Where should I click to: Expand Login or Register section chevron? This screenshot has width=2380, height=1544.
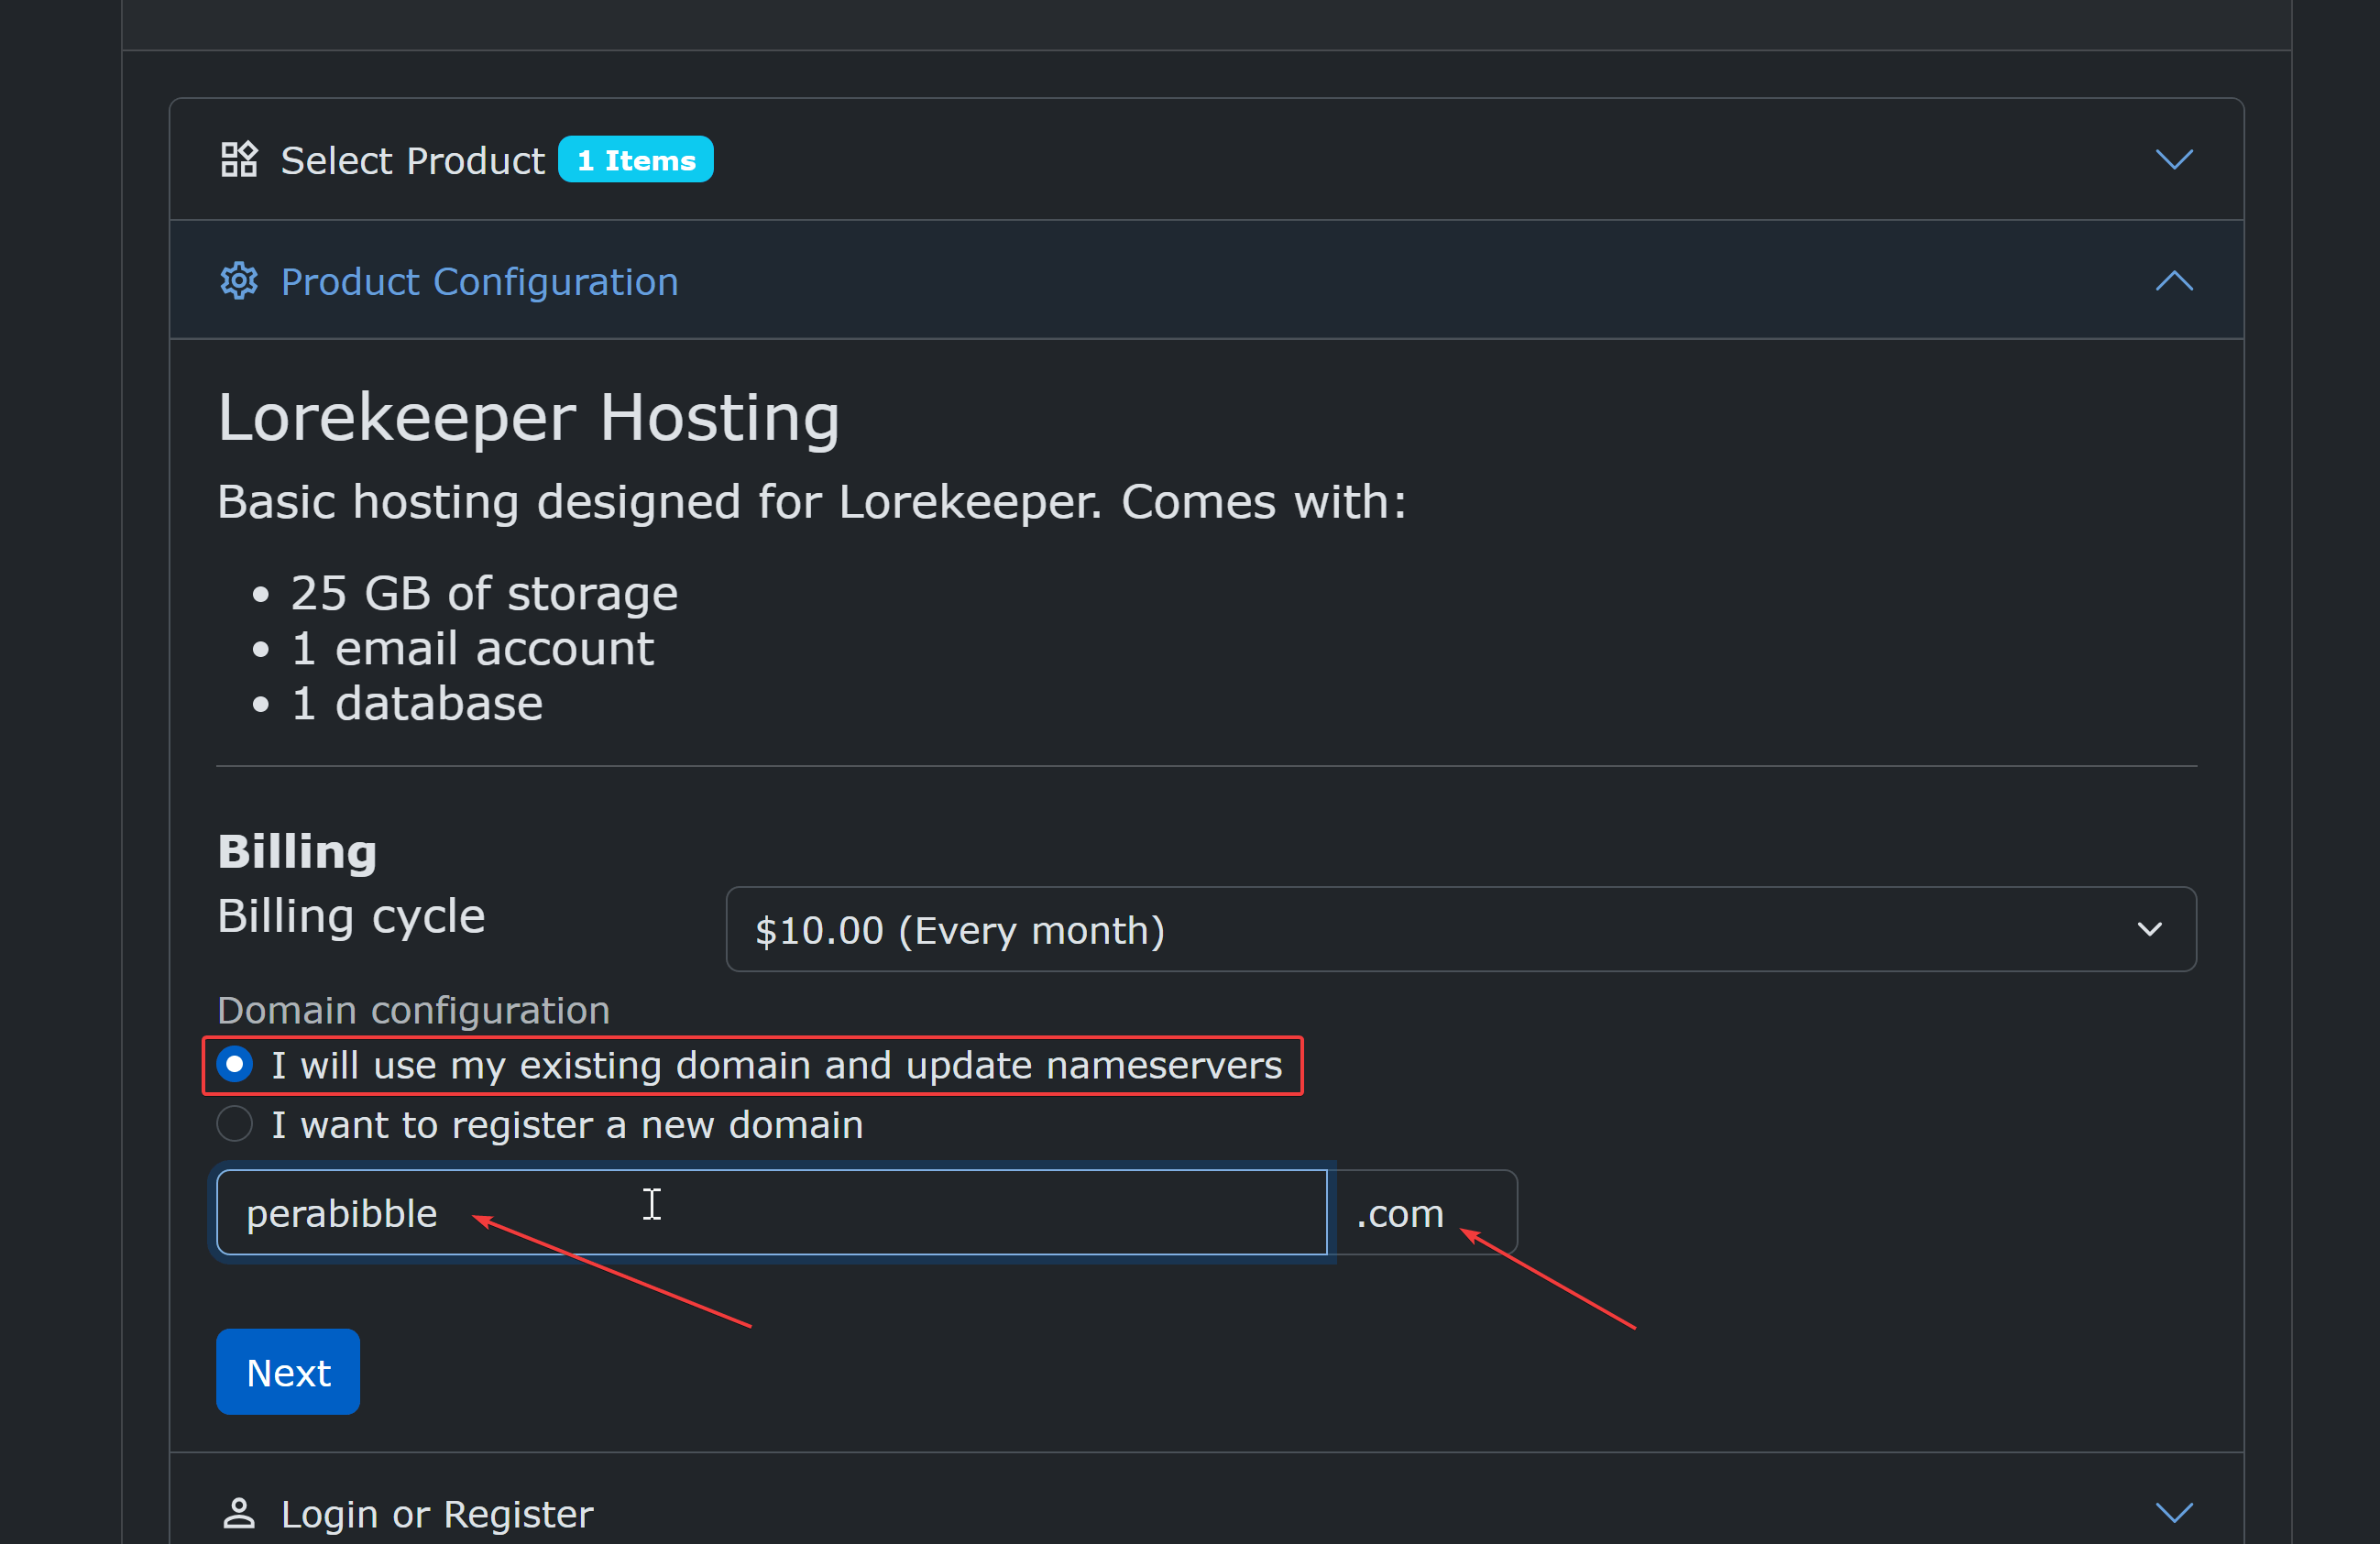click(2173, 1513)
